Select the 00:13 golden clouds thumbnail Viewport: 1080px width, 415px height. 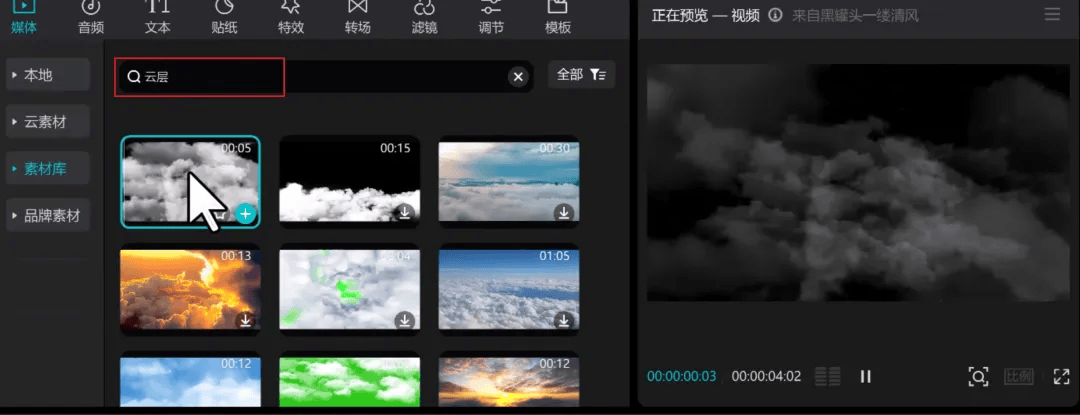(x=190, y=290)
